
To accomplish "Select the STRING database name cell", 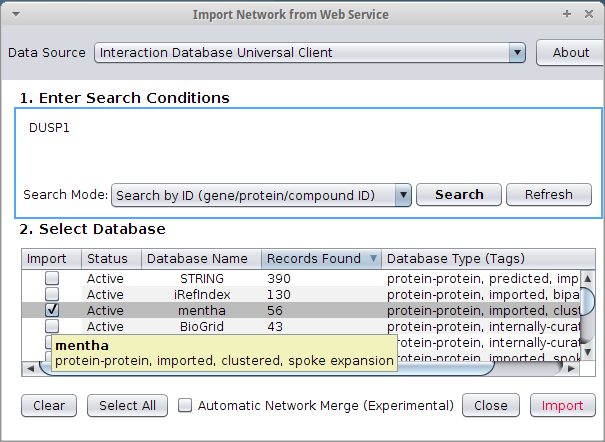I will 201,278.
